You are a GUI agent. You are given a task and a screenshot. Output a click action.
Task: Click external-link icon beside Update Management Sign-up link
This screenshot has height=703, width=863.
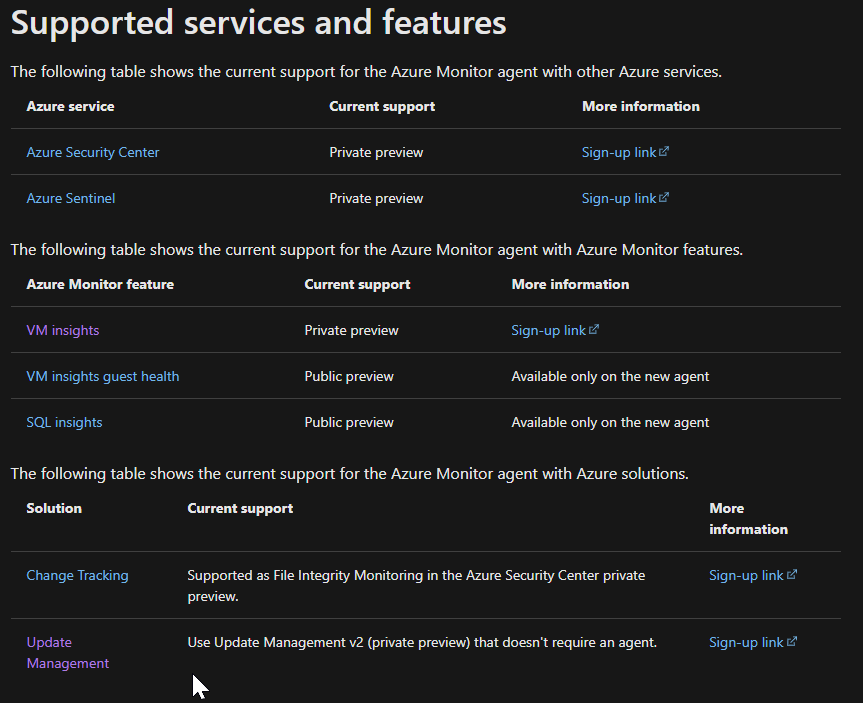coord(793,641)
